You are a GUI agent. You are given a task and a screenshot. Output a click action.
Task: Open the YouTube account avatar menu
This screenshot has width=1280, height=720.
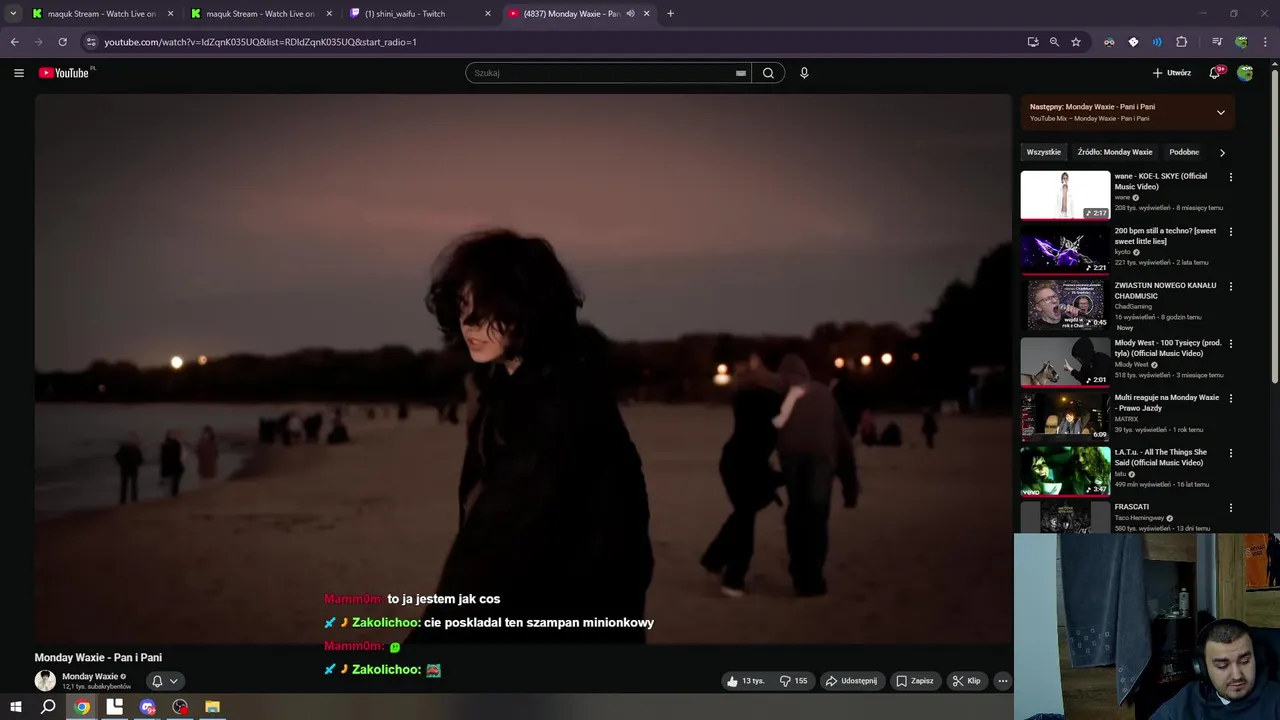pos(1245,73)
